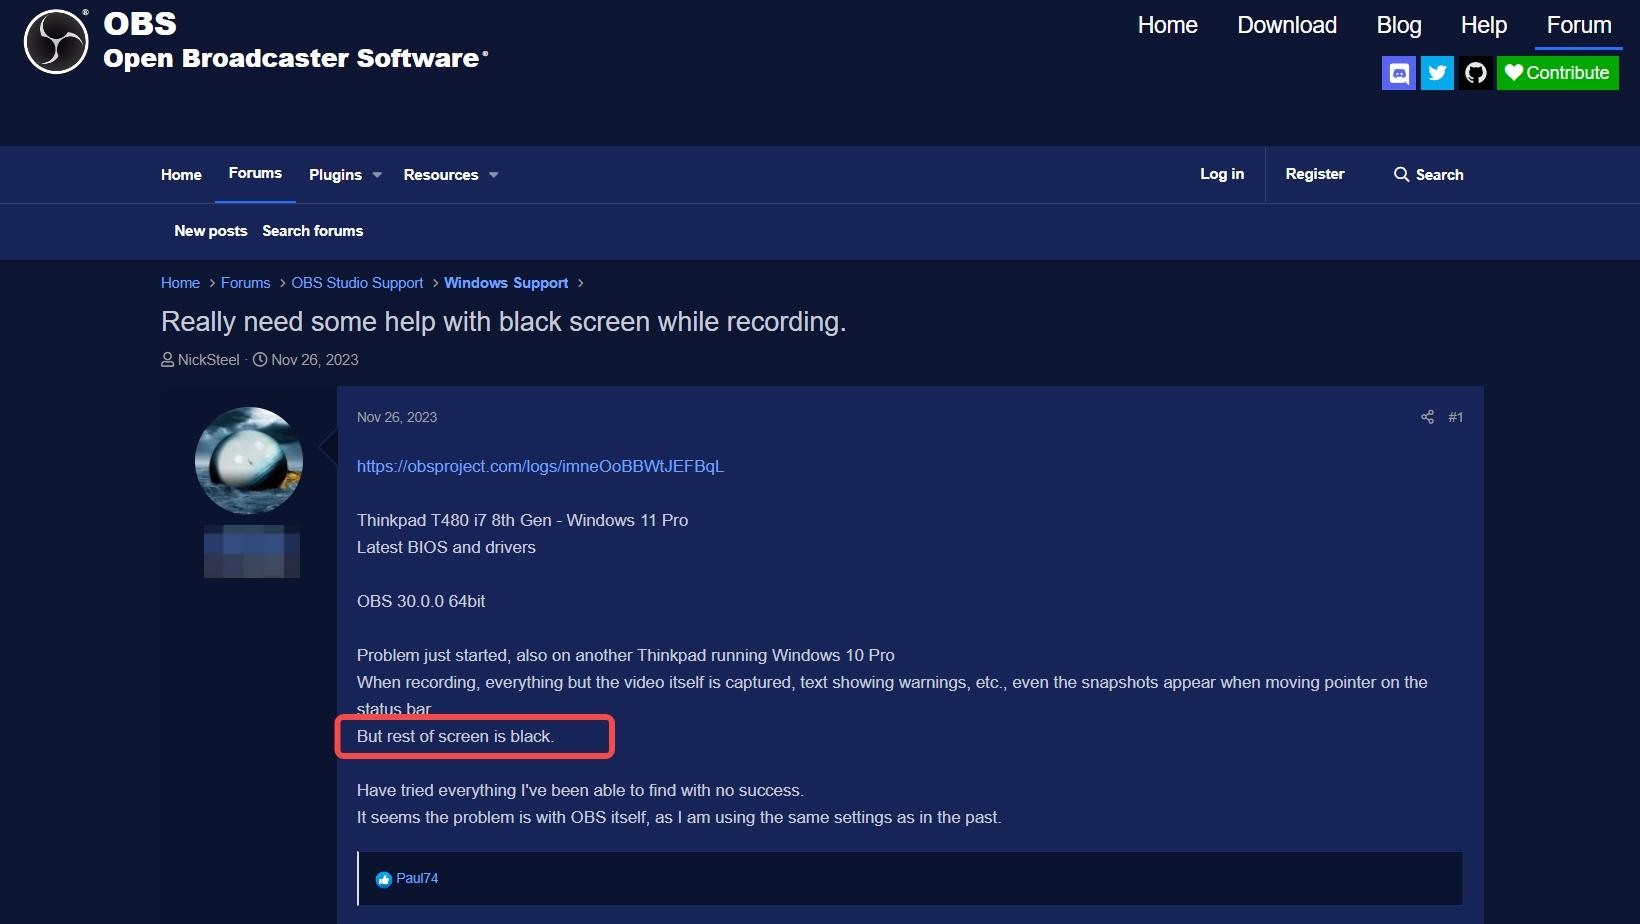Click Home in the forum navigation bar

point(181,175)
